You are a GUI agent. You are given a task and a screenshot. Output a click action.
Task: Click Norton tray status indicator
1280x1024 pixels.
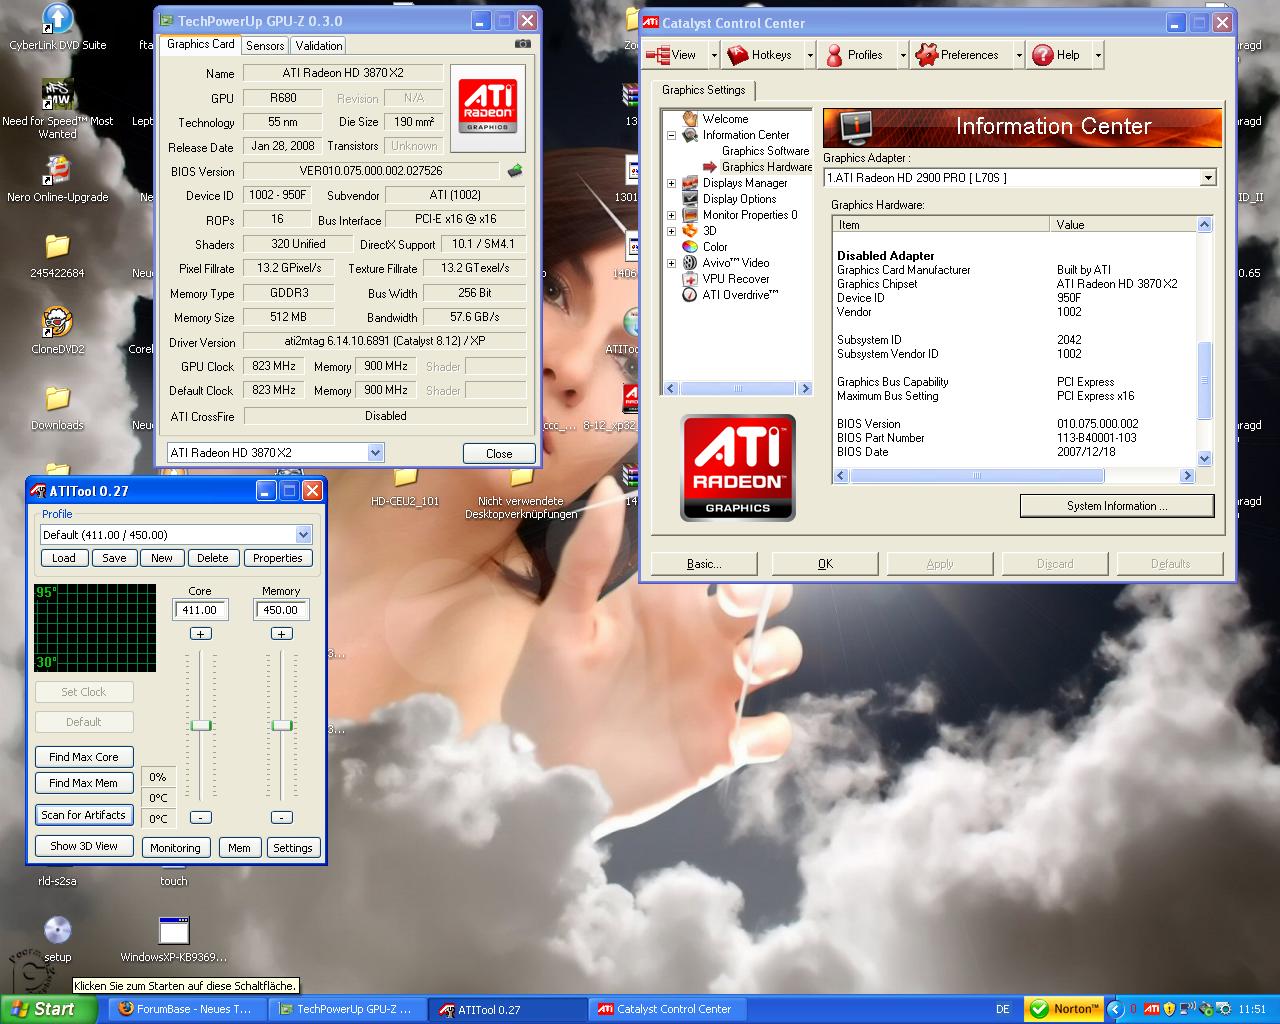click(x=1066, y=1009)
